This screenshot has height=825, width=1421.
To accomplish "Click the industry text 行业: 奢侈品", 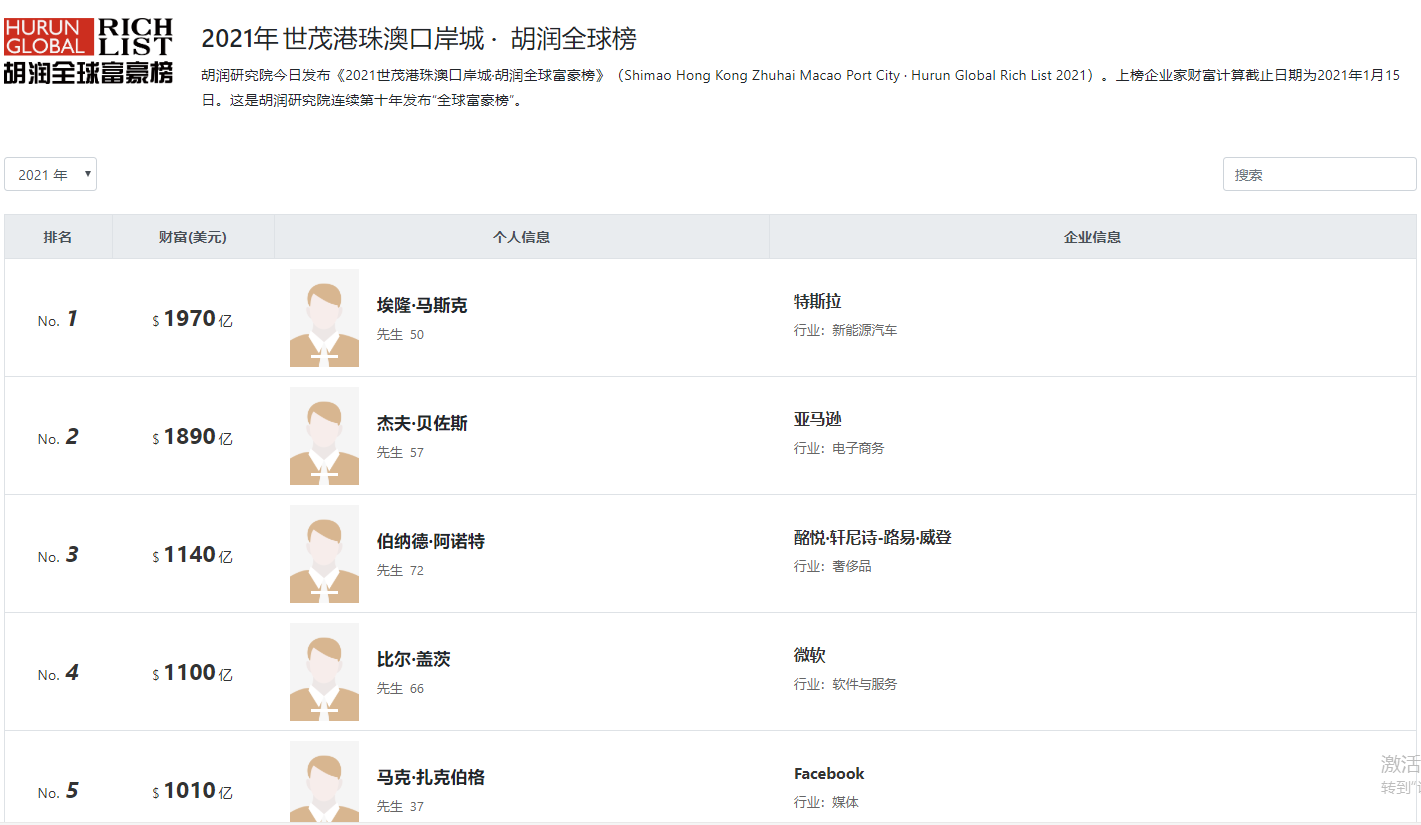I will [x=832, y=566].
